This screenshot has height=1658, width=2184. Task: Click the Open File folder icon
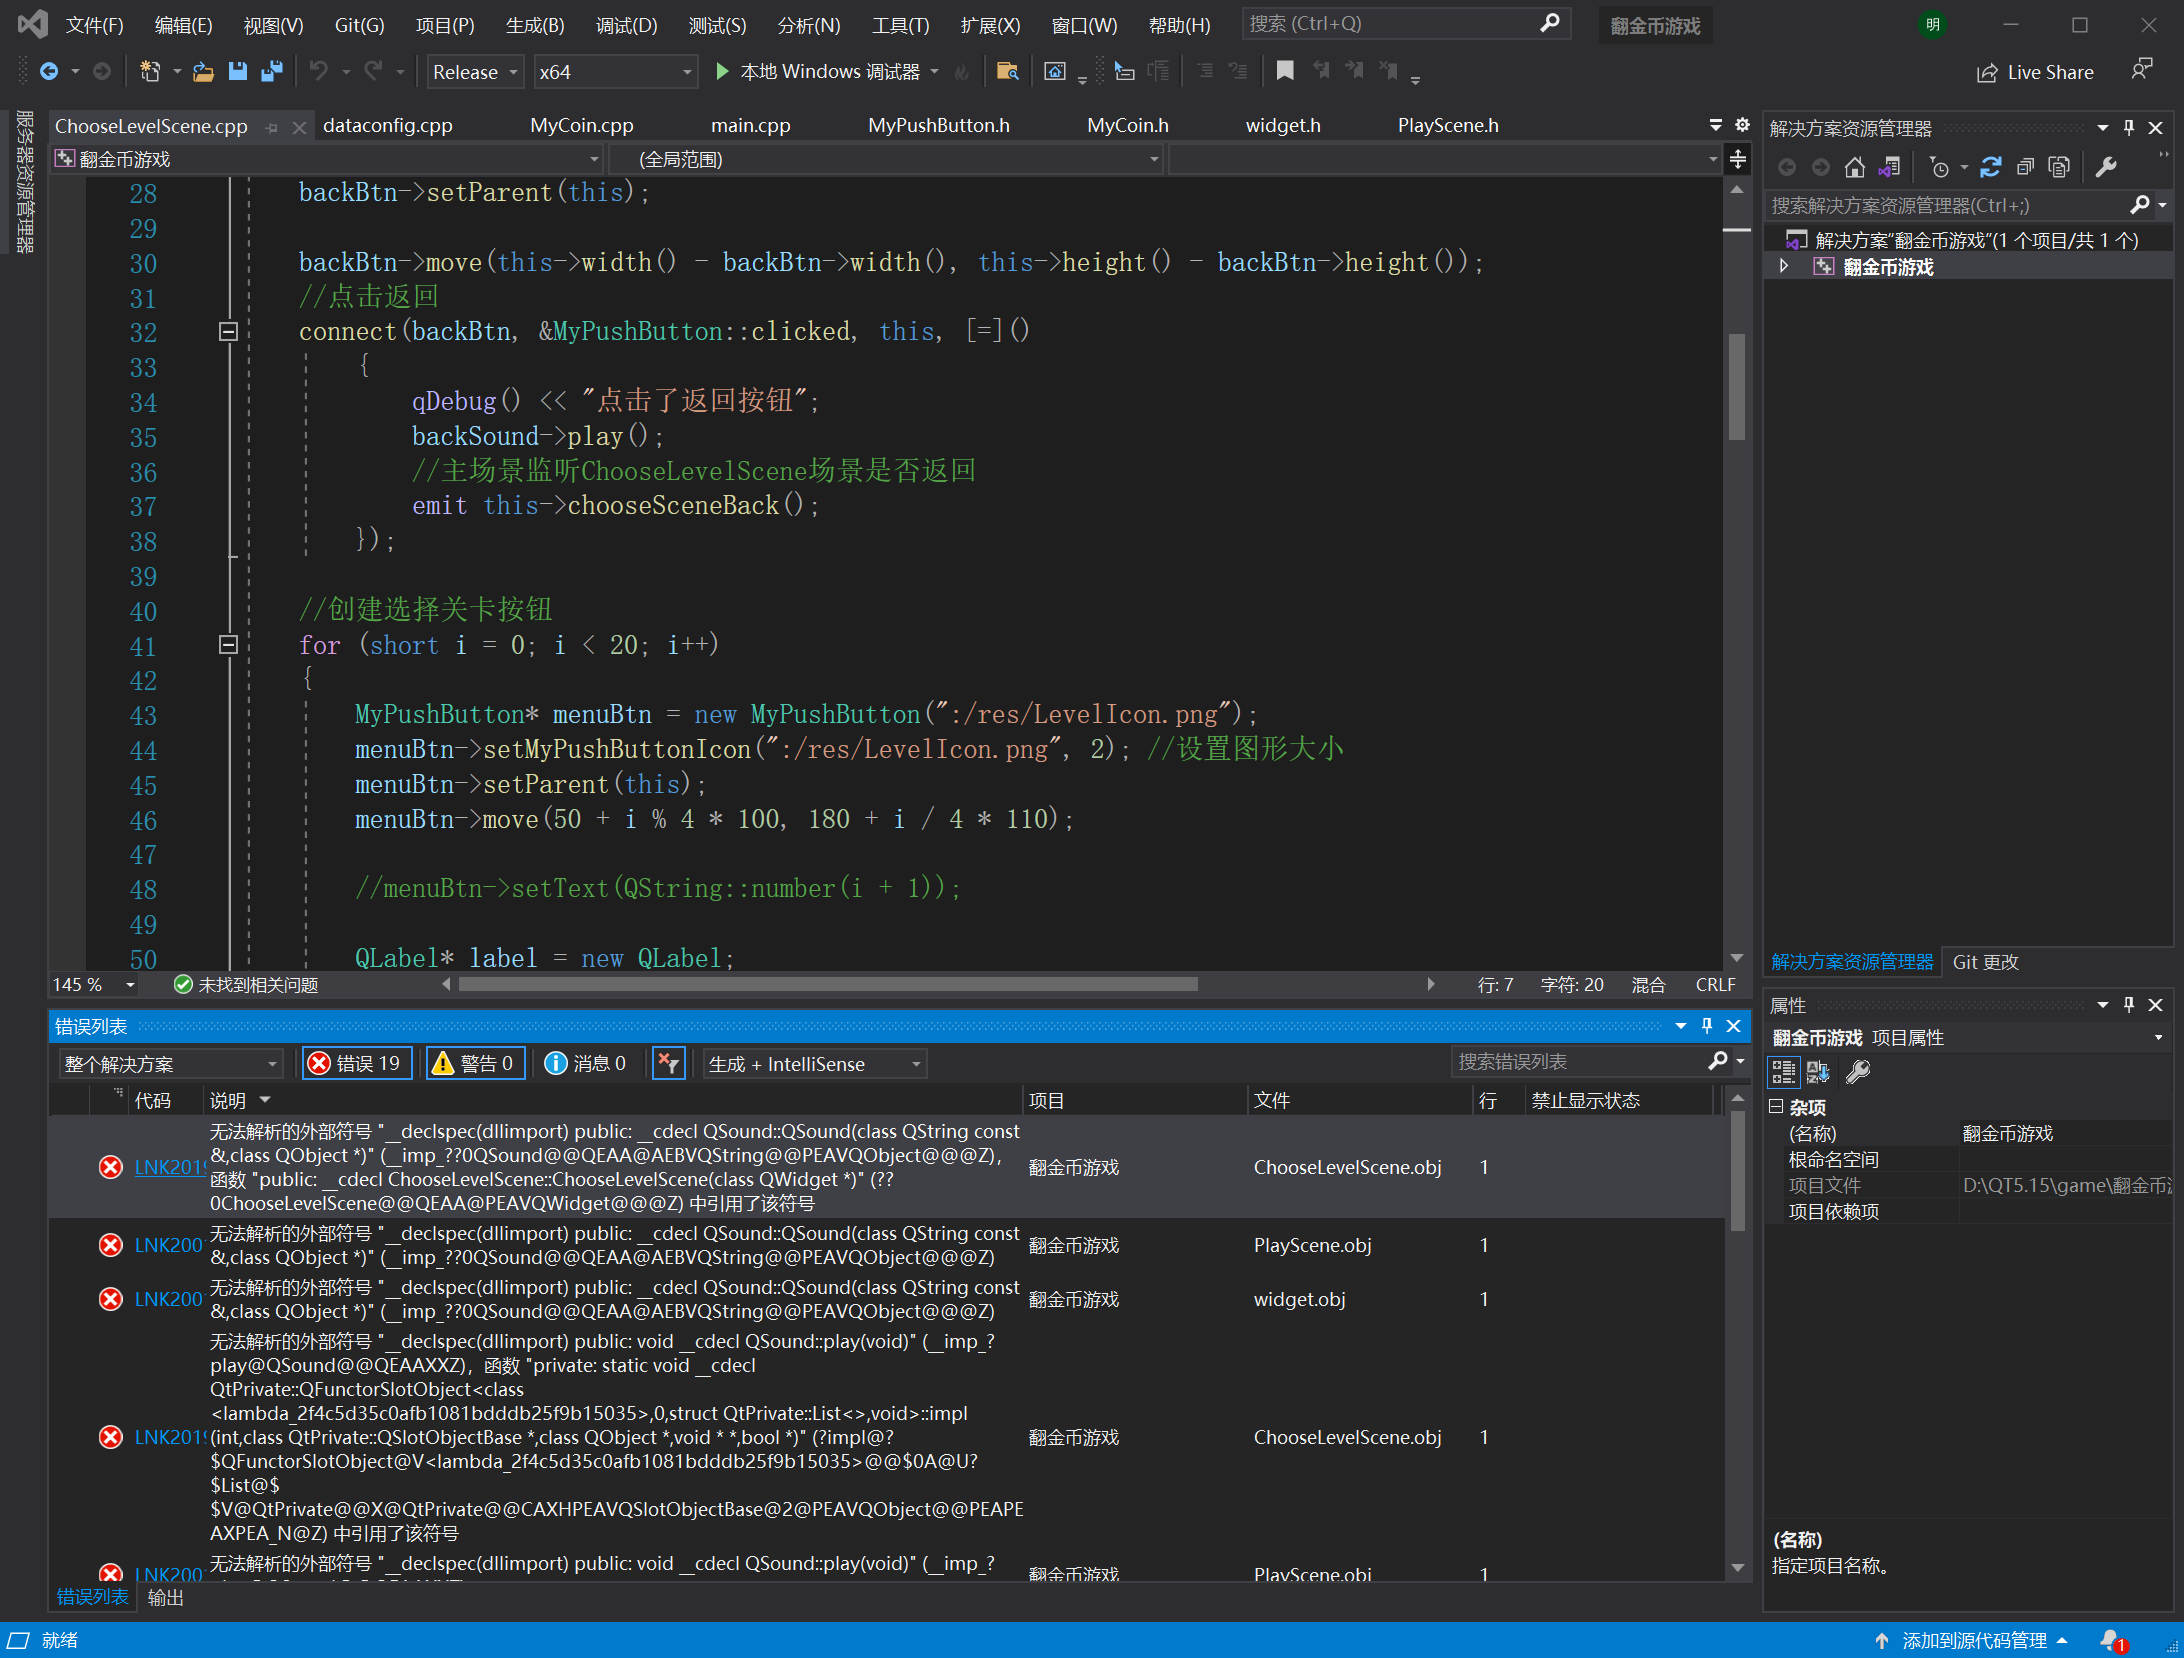(x=204, y=71)
